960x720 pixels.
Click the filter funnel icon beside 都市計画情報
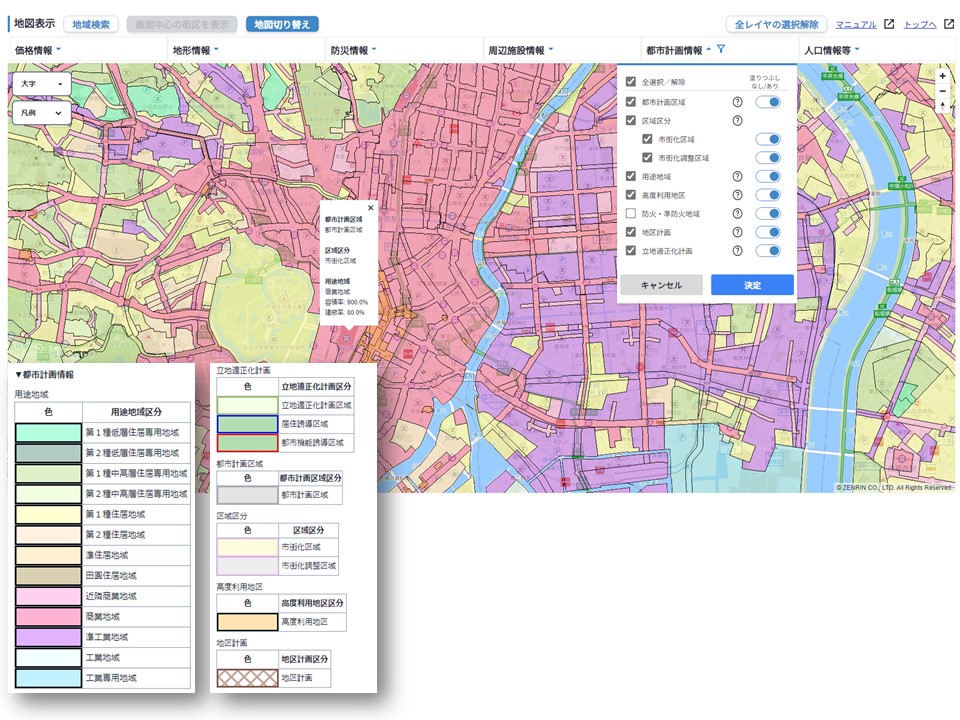[x=721, y=49]
